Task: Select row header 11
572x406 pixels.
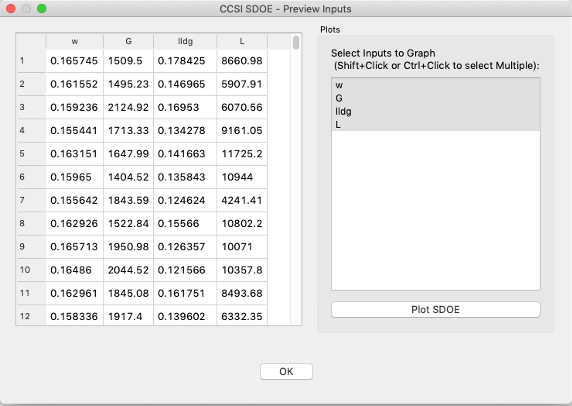Action: (31, 293)
